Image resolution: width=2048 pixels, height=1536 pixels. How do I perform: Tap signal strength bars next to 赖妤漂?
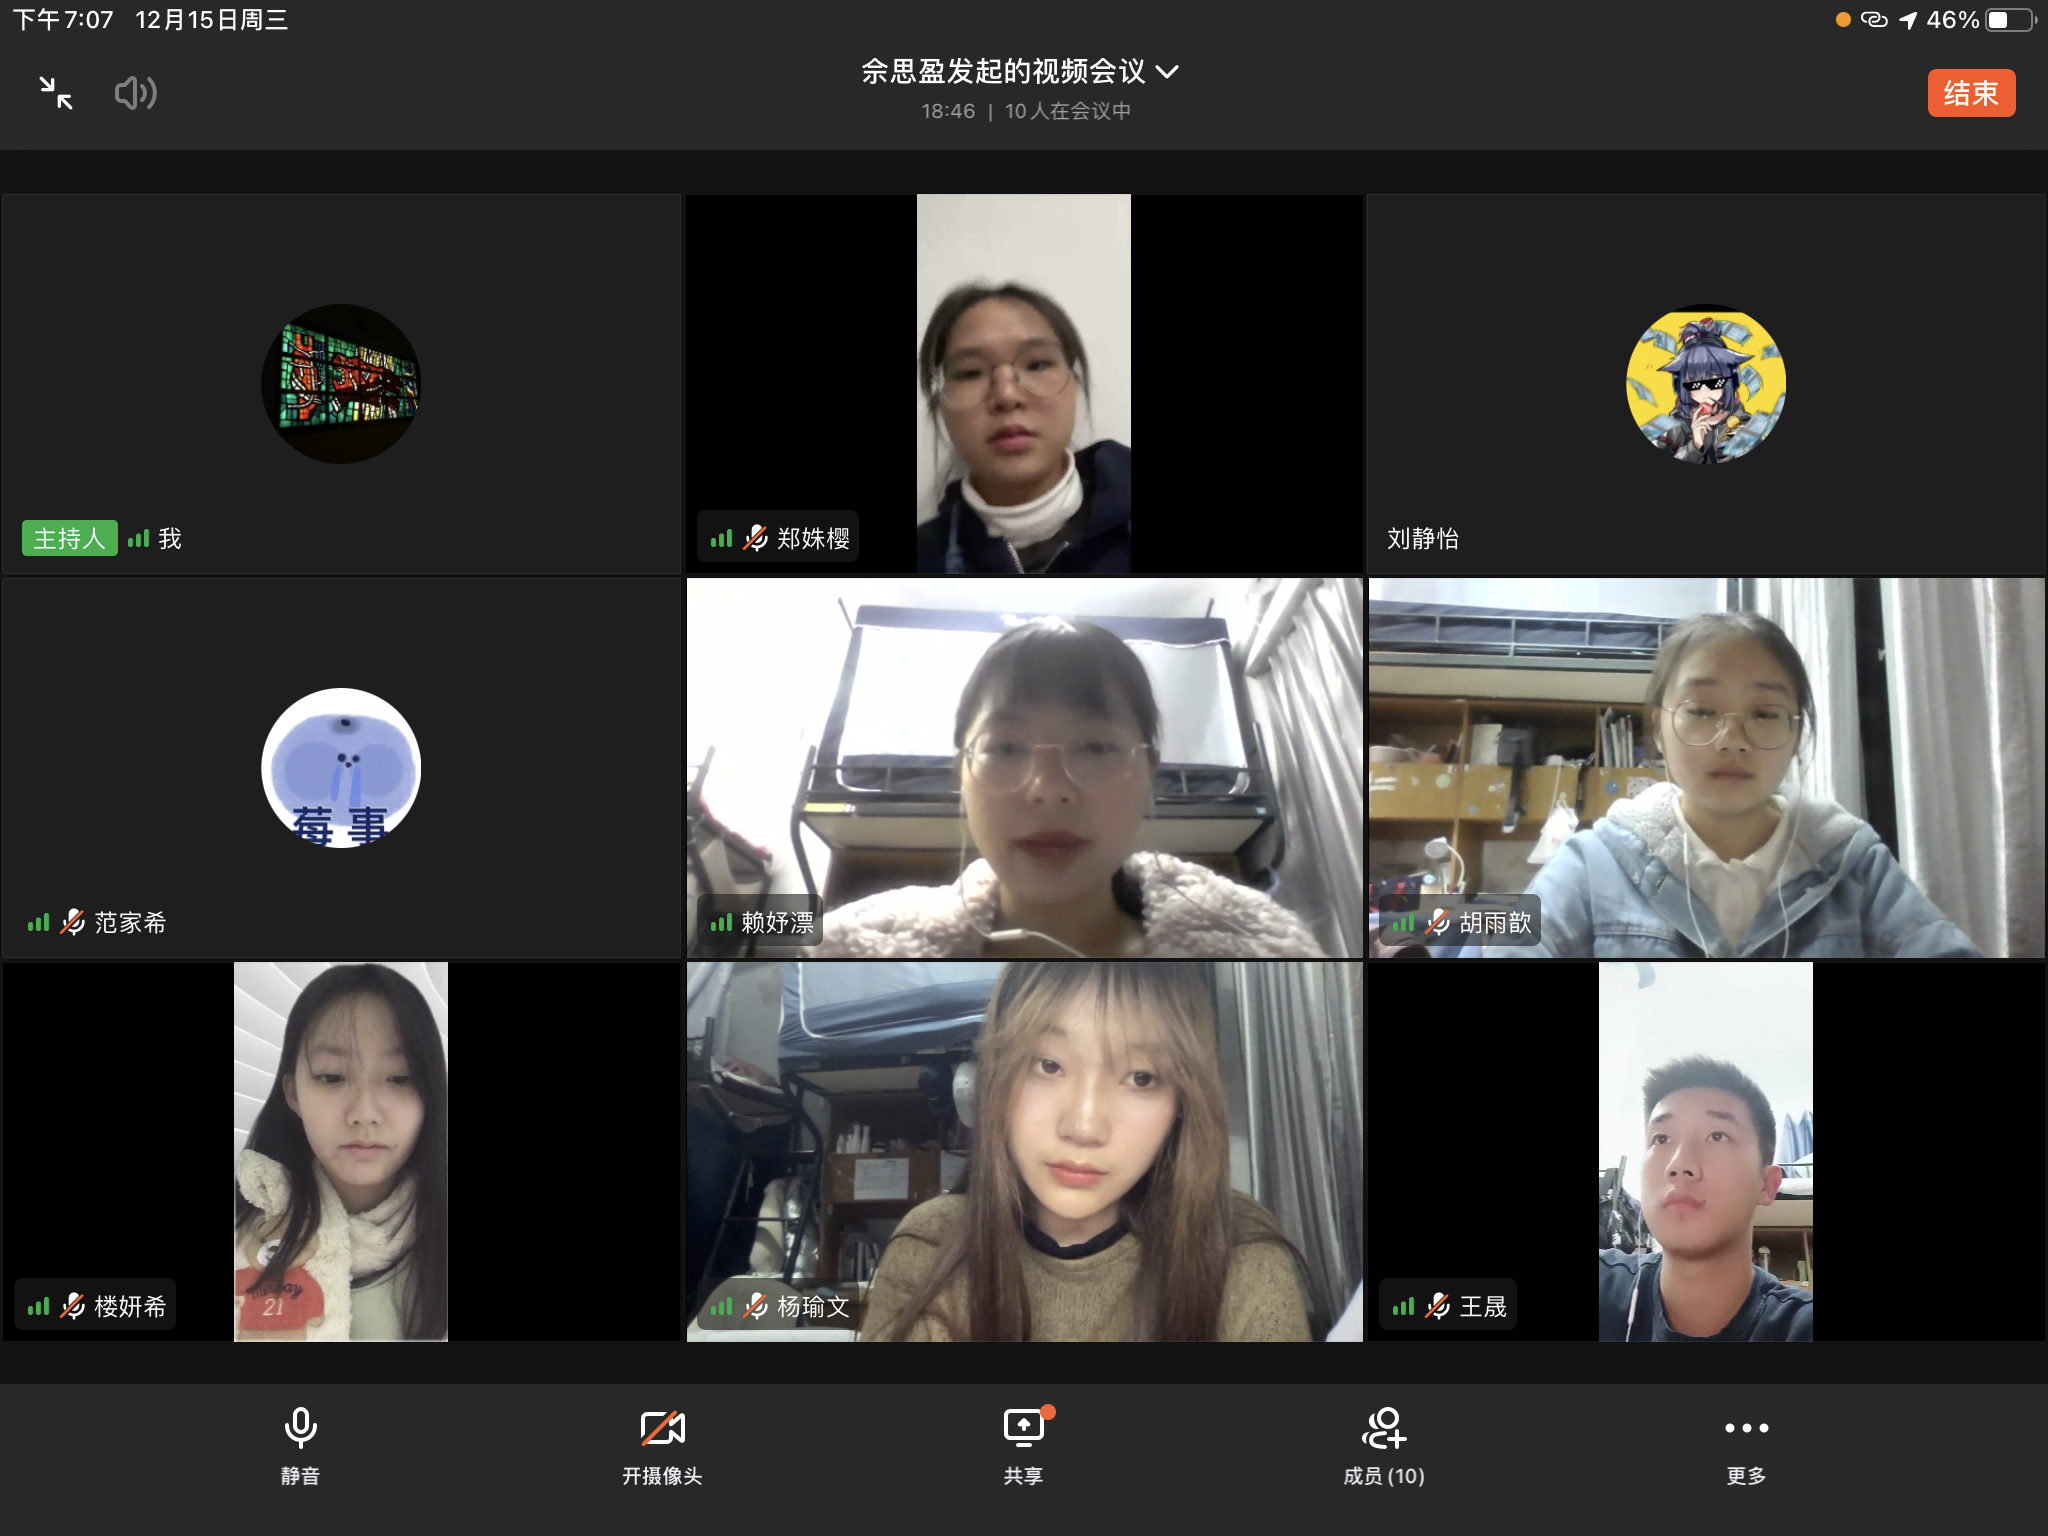point(721,922)
